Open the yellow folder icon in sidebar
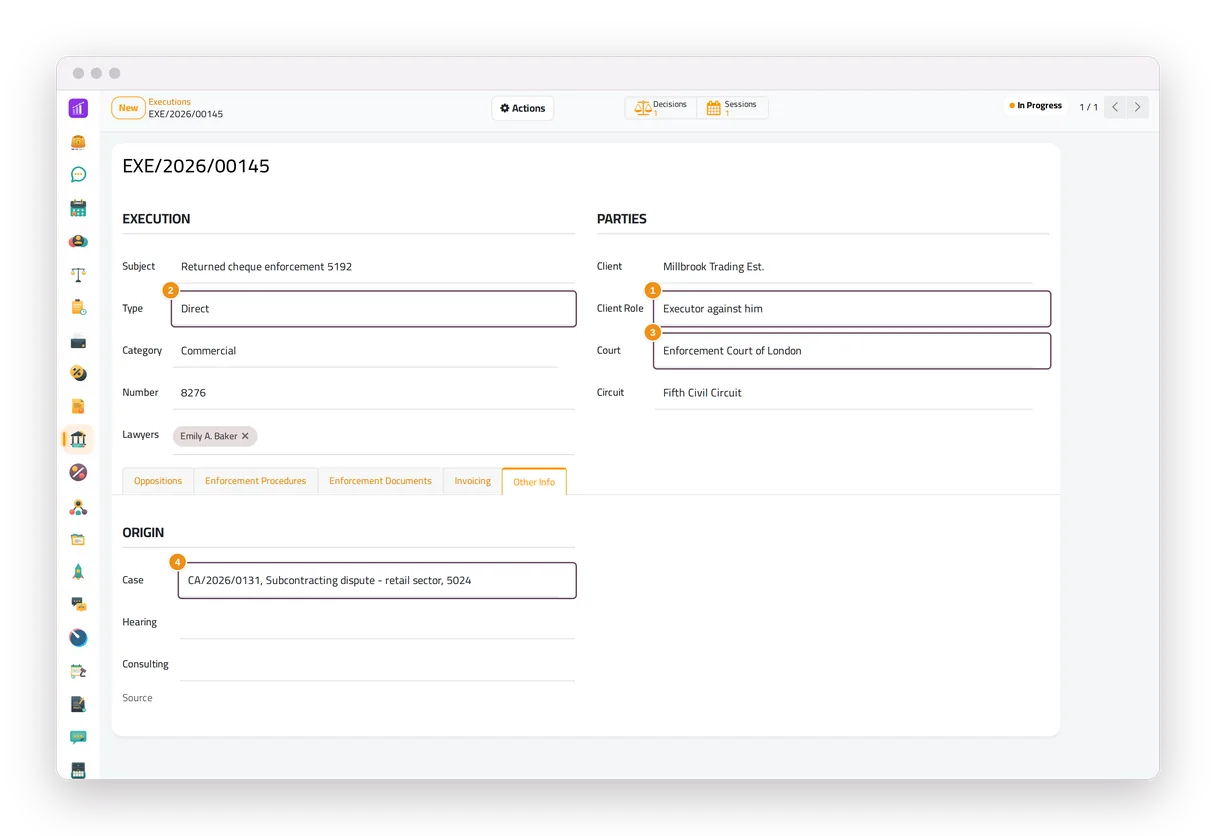1216x836 pixels. click(x=78, y=539)
